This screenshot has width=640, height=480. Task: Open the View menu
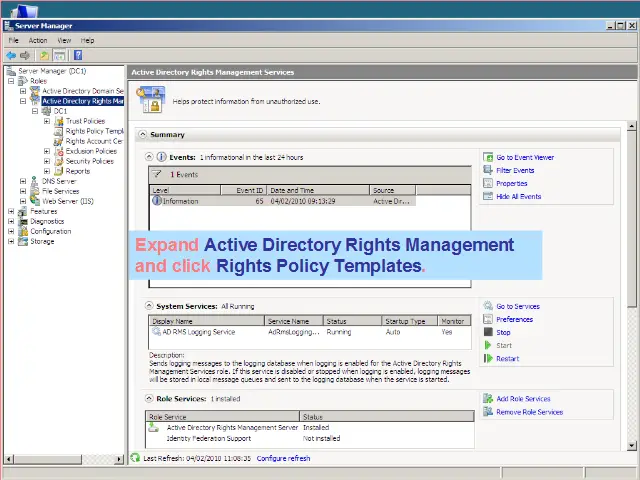pyautogui.click(x=64, y=40)
